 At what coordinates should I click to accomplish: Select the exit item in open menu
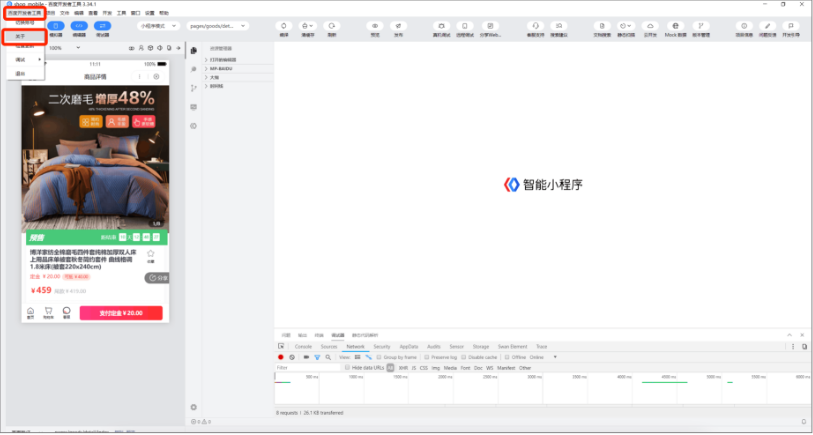click(25, 74)
